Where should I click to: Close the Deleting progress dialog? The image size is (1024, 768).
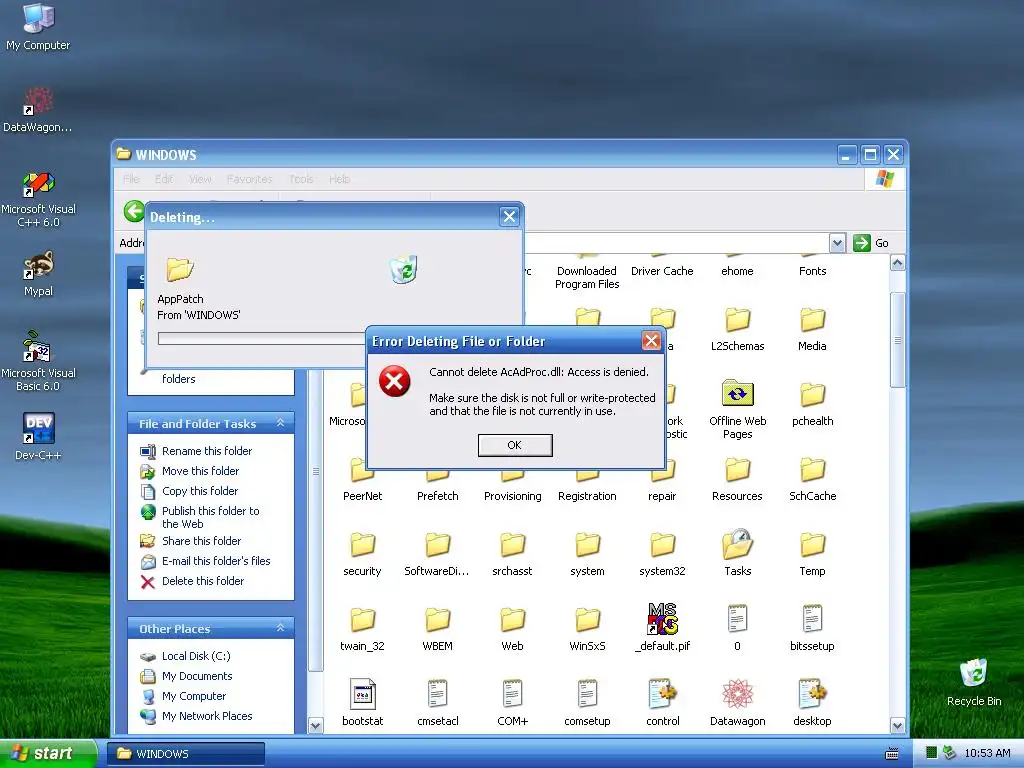click(x=509, y=217)
